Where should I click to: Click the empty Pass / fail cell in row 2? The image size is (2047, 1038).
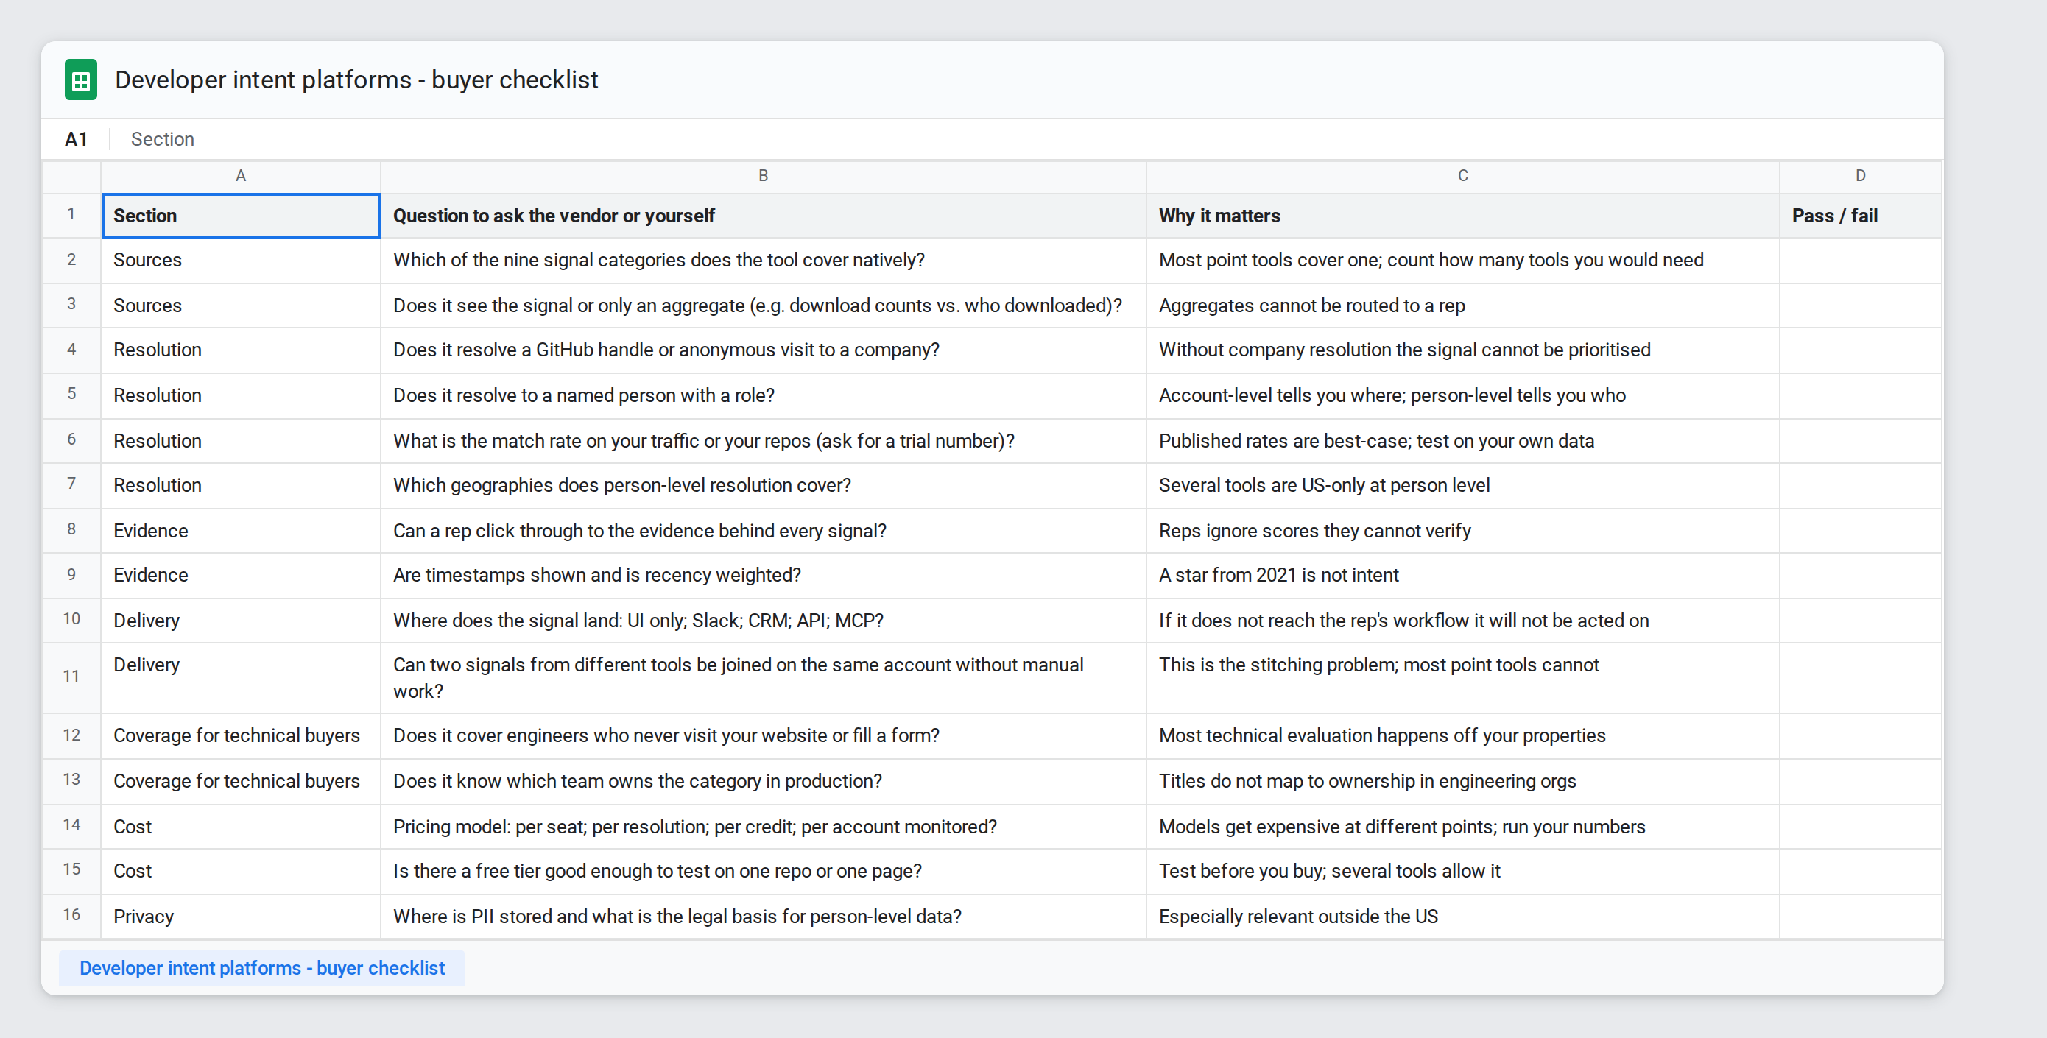coord(1860,260)
